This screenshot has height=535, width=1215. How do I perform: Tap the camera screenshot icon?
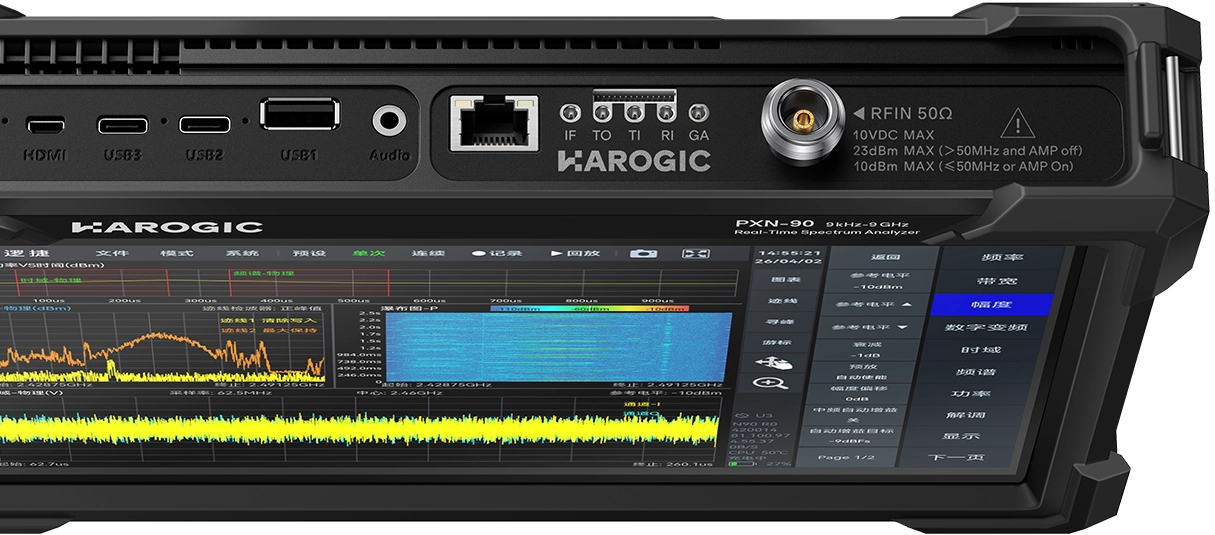644,254
